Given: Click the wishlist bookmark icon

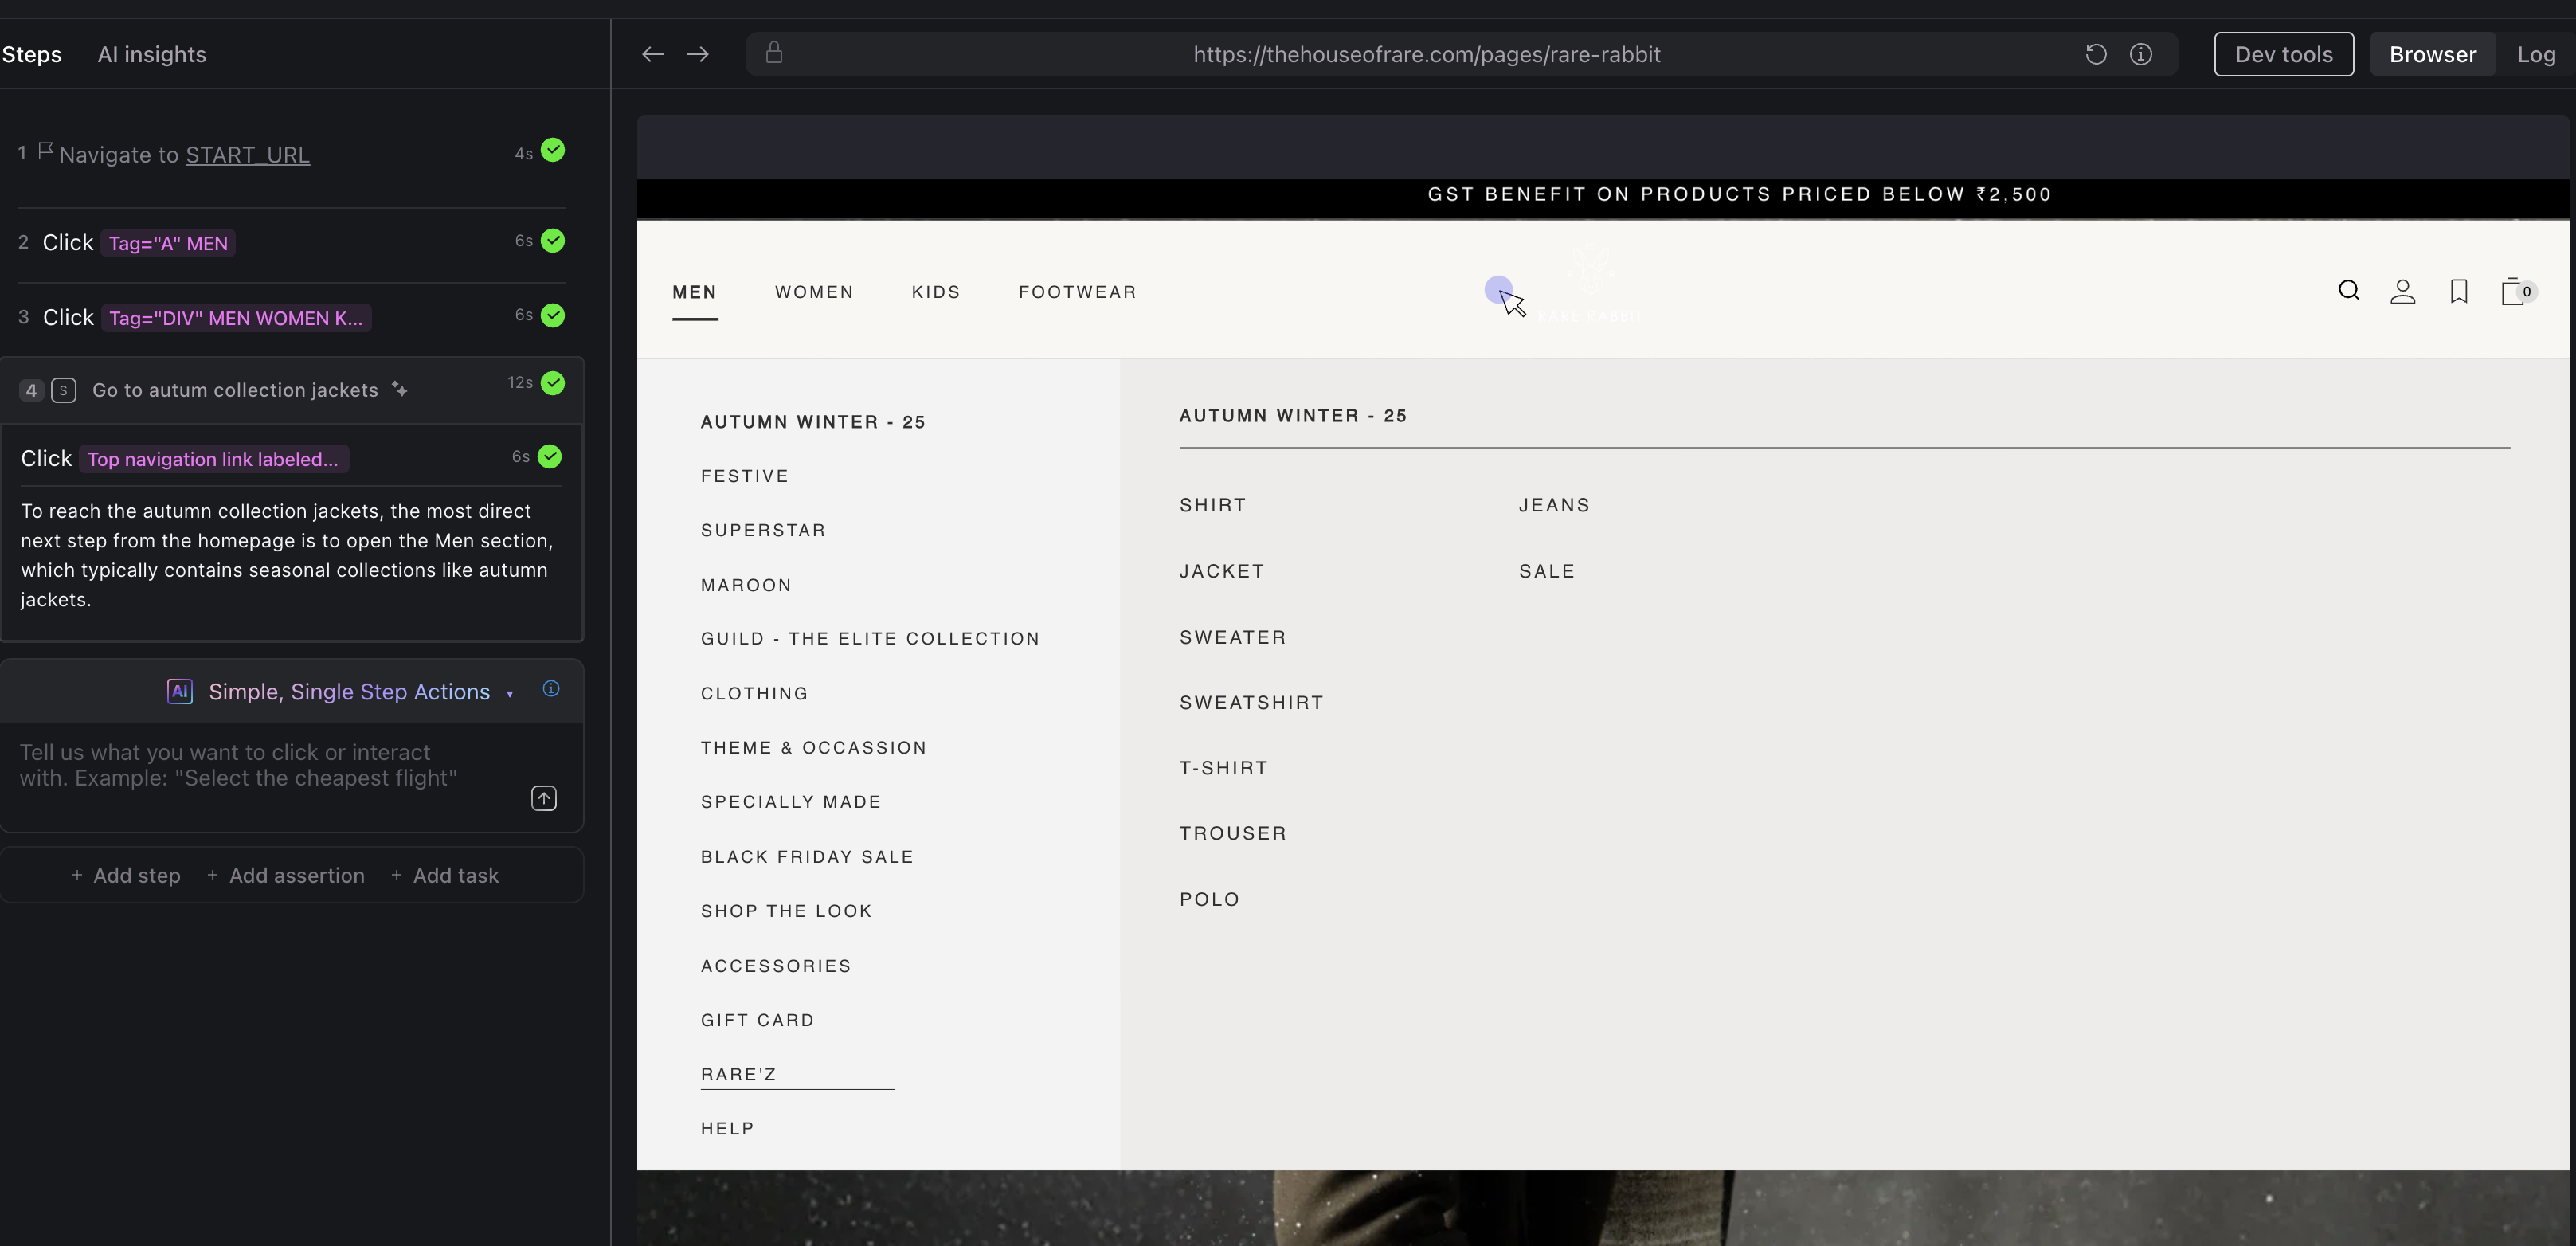Looking at the screenshot, I should pyautogui.click(x=2459, y=291).
